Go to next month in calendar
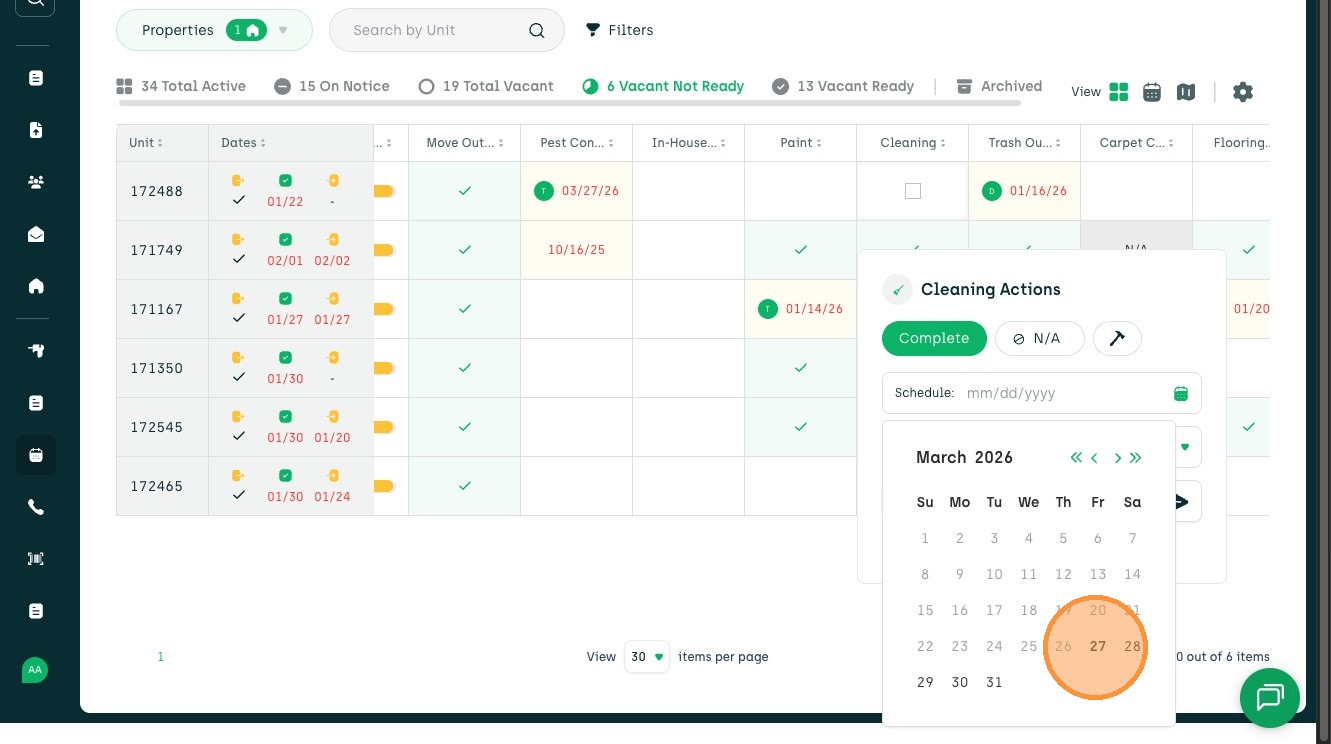 coord(1118,458)
